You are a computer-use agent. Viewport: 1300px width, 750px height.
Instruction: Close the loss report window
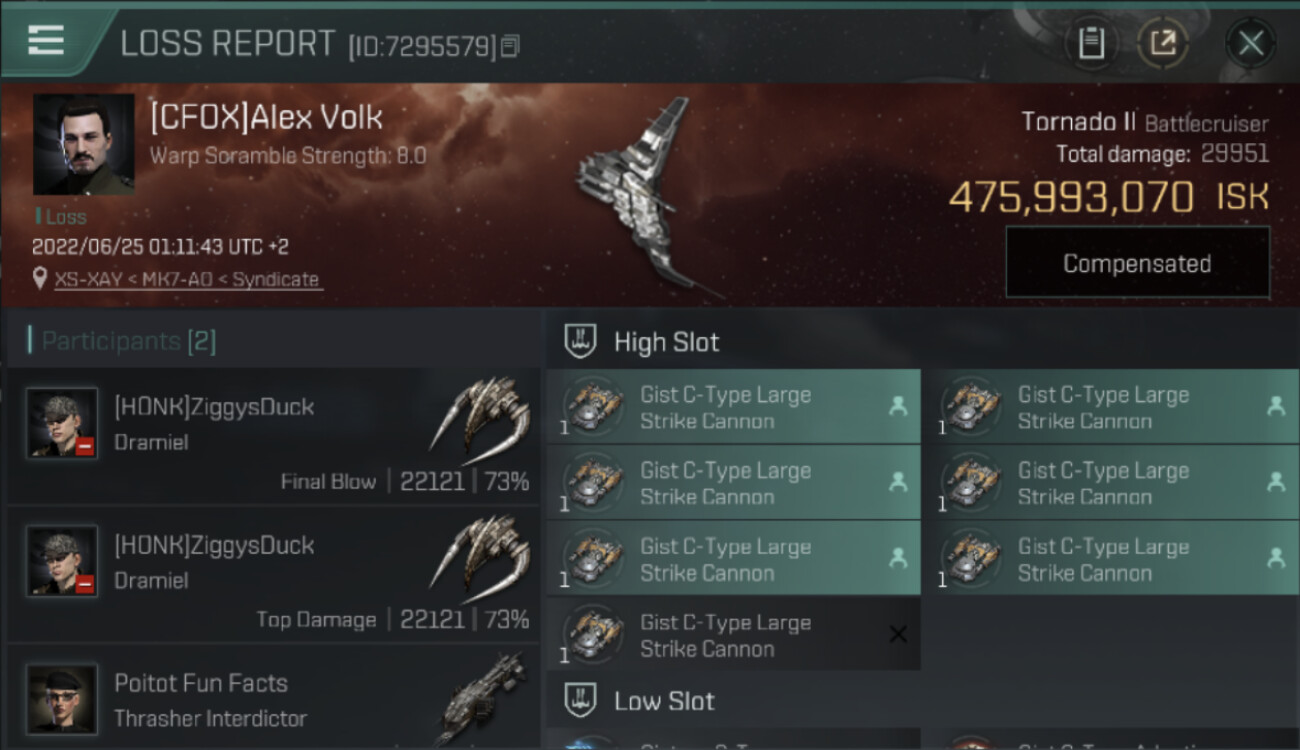pyautogui.click(x=1250, y=43)
